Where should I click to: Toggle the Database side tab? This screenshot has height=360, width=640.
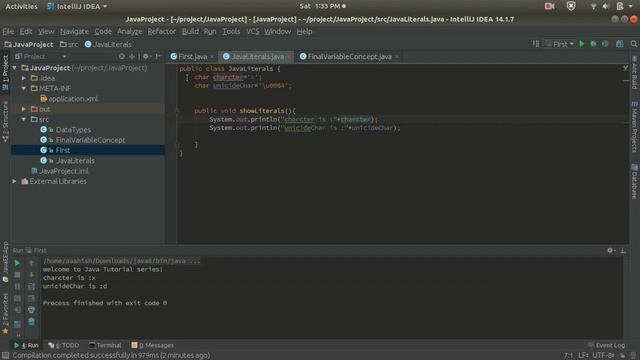(634, 181)
